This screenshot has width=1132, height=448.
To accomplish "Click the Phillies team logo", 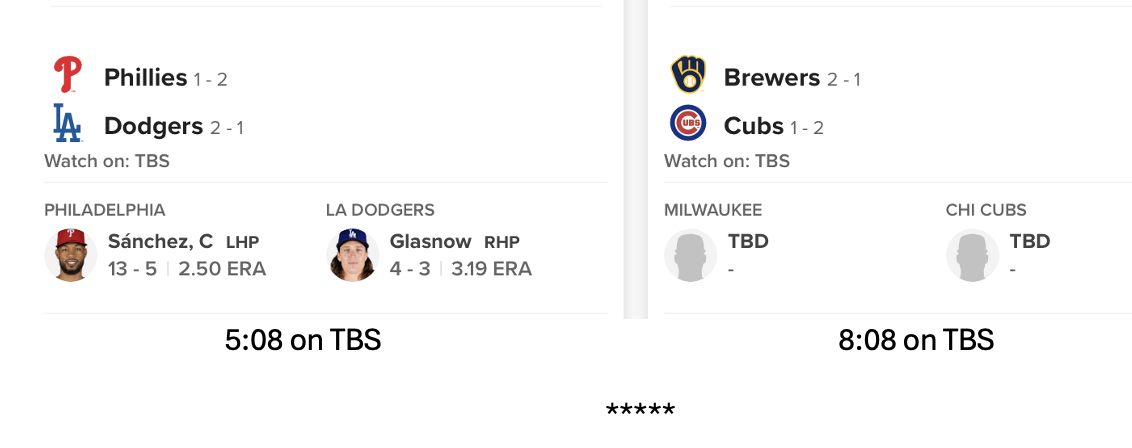I will 68,76.
